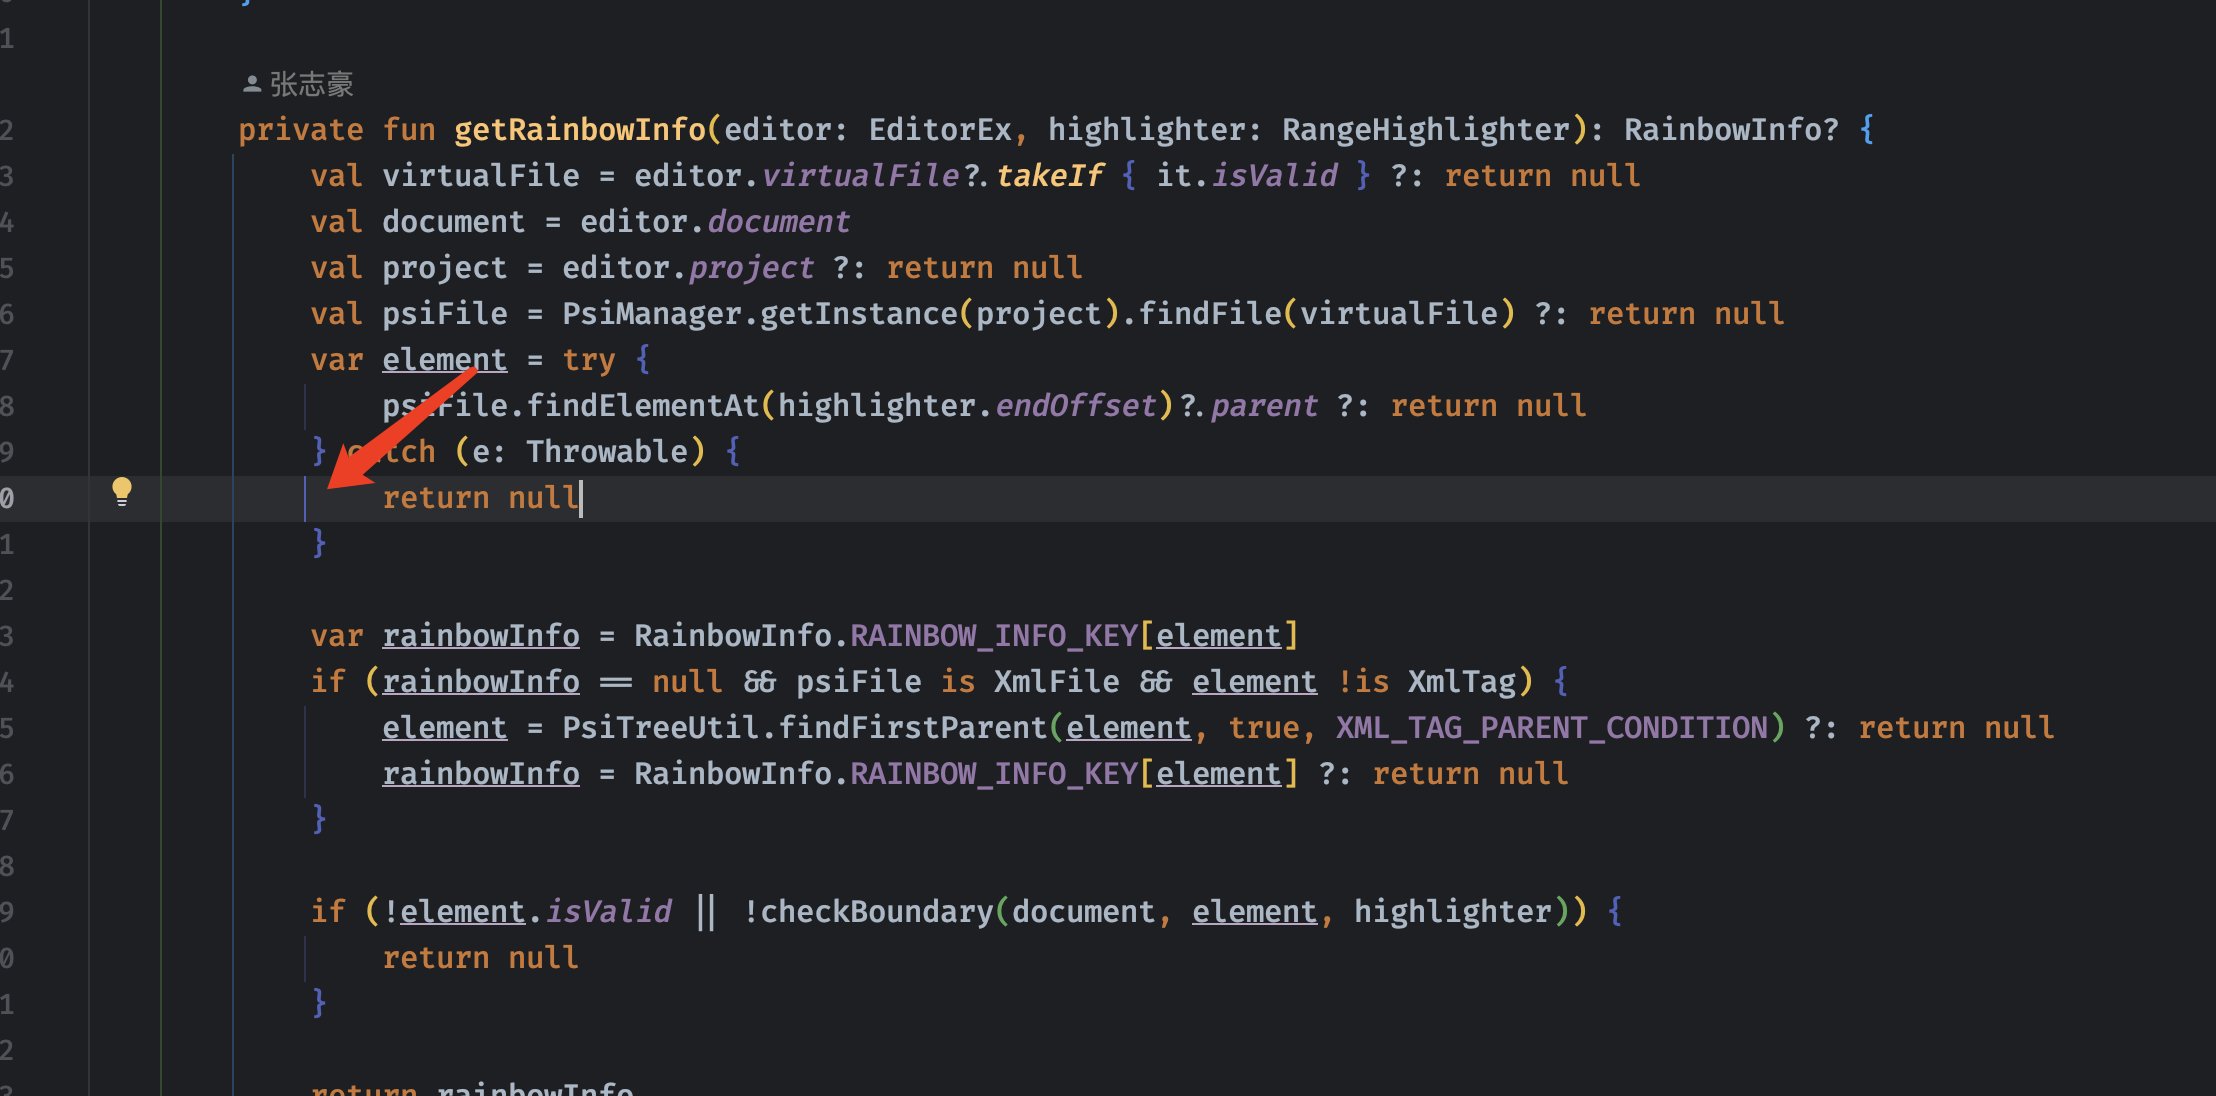The width and height of the screenshot is (2216, 1096).
Task: Click the closing brace of the catch block
Action: click(x=319, y=543)
